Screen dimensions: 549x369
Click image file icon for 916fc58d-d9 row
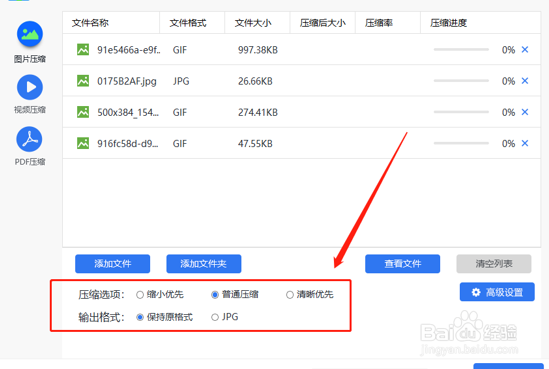click(x=83, y=143)
